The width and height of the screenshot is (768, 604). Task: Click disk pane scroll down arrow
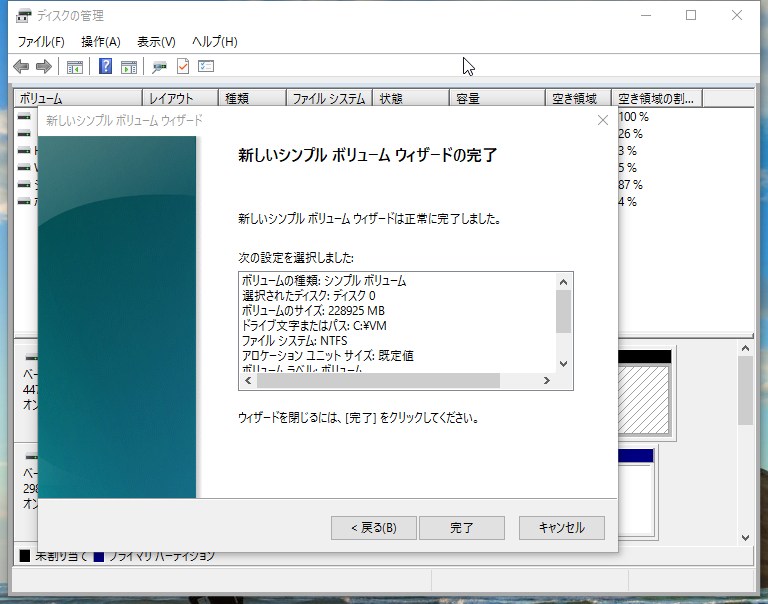745,537
